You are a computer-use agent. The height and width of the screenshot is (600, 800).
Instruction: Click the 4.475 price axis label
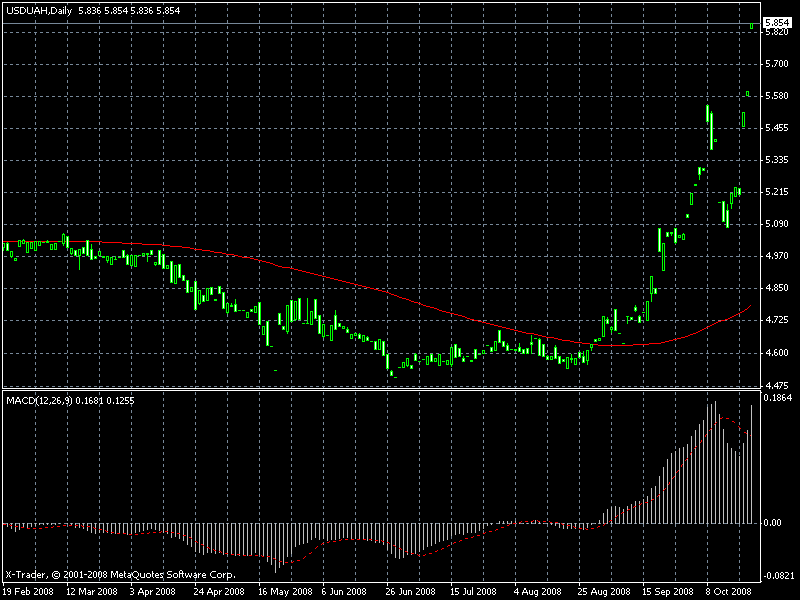pos(777,385)
